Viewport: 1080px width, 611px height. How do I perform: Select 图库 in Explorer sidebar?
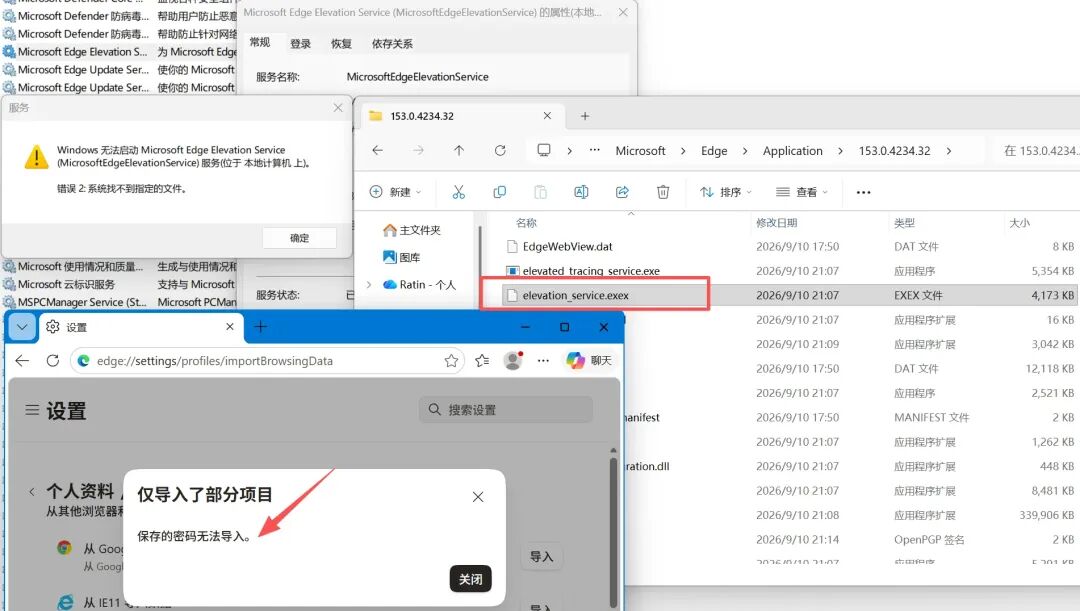coord(402,257)
